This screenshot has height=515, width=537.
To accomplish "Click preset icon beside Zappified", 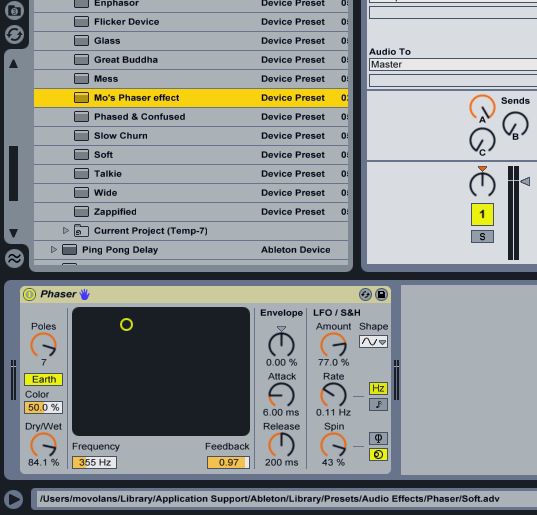I will pyautogui.click(x=82, y=212).
